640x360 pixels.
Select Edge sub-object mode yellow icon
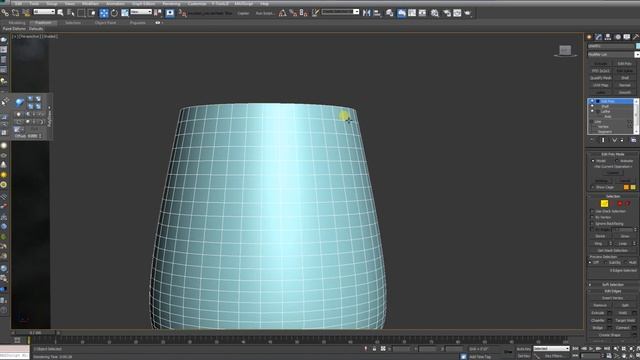604,203
